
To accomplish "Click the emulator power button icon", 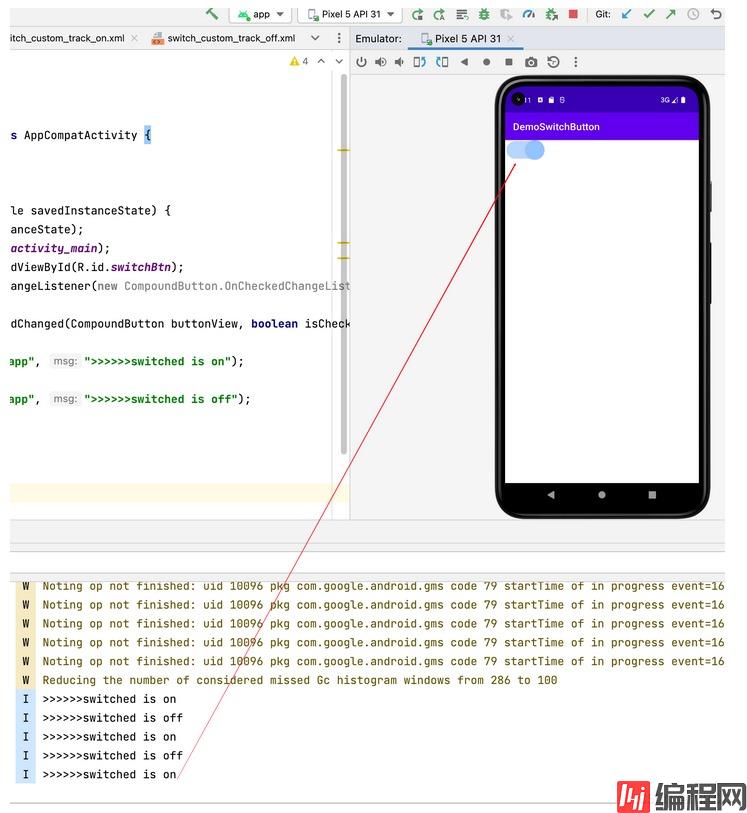I will coord(361,62).
